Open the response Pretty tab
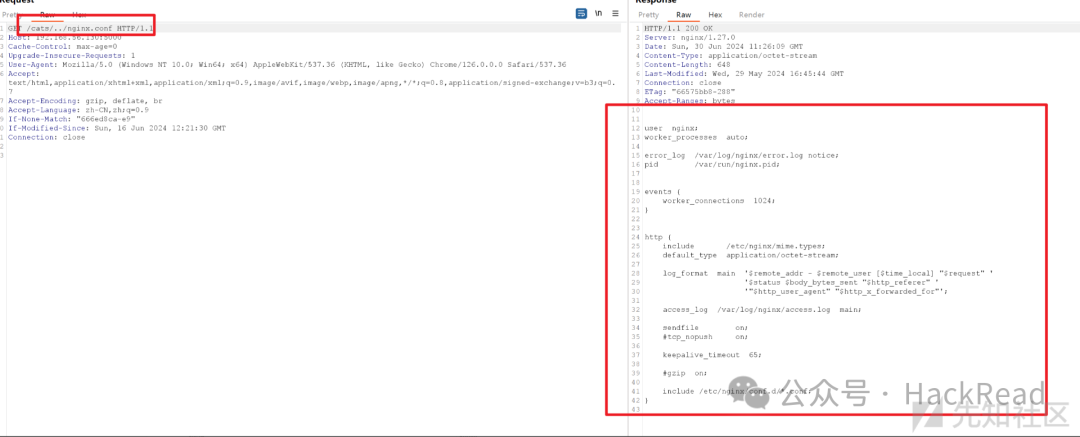Image resolution: width=1080 pixels, height=437 pixels. 648,14
